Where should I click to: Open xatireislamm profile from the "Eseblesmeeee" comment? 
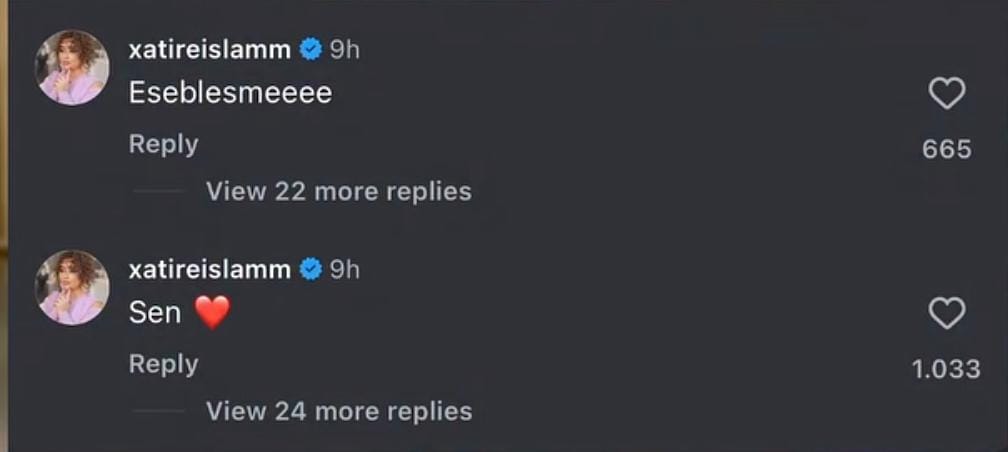pyautogui.click(x=209, y=49)
